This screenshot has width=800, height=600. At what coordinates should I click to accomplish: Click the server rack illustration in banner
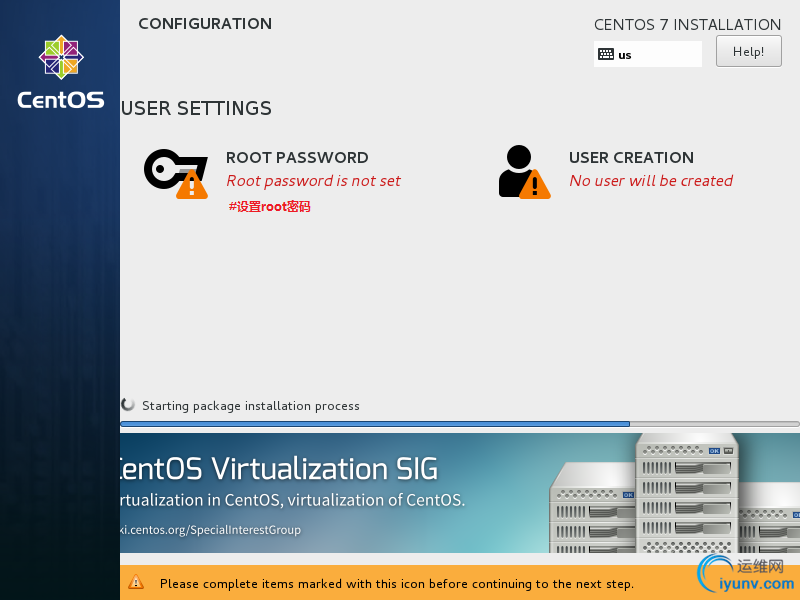click(x=674, y=493)
